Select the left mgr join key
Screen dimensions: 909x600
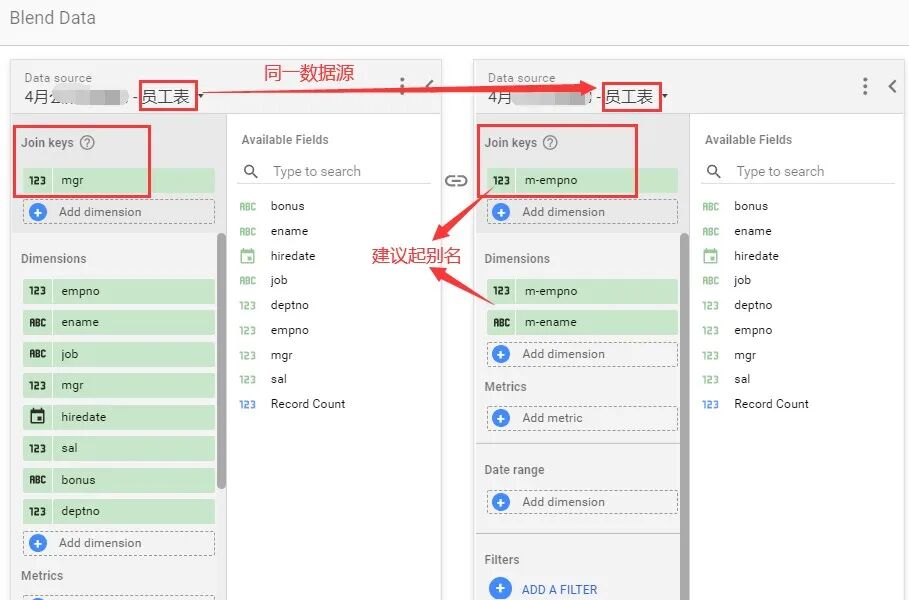pos(119,180)
